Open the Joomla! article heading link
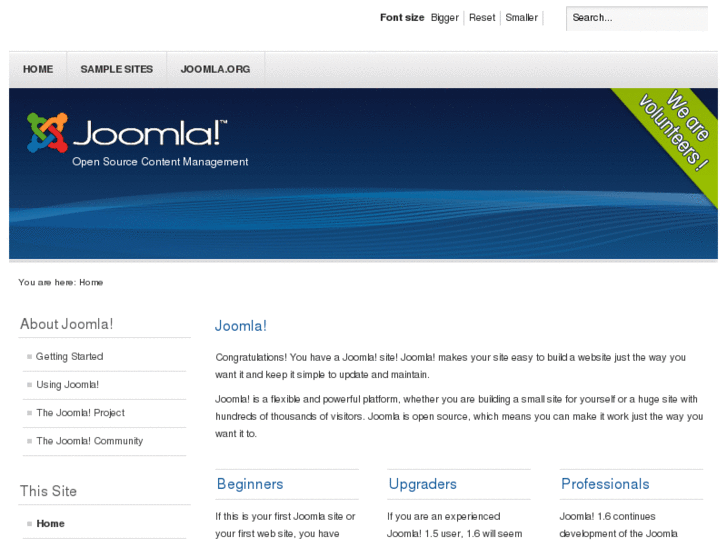 [x=241, y=326]
